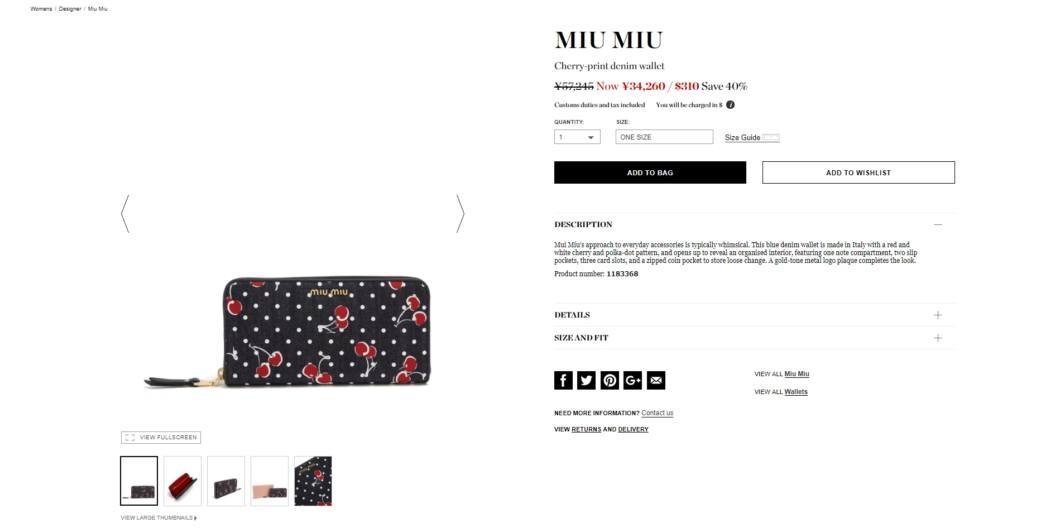This screenshot has width=1060, height=528.
Task: Share product via Twitter icon
Action: click(x=586, y=381)
